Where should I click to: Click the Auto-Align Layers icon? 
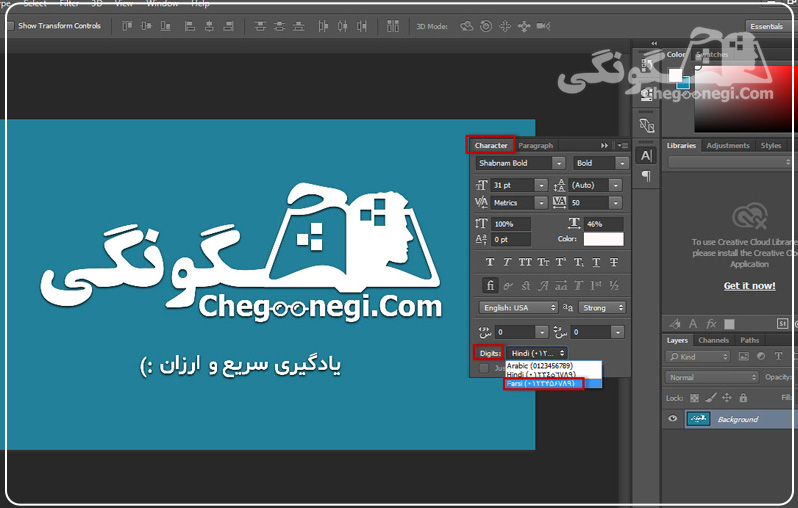coord(393,26)
